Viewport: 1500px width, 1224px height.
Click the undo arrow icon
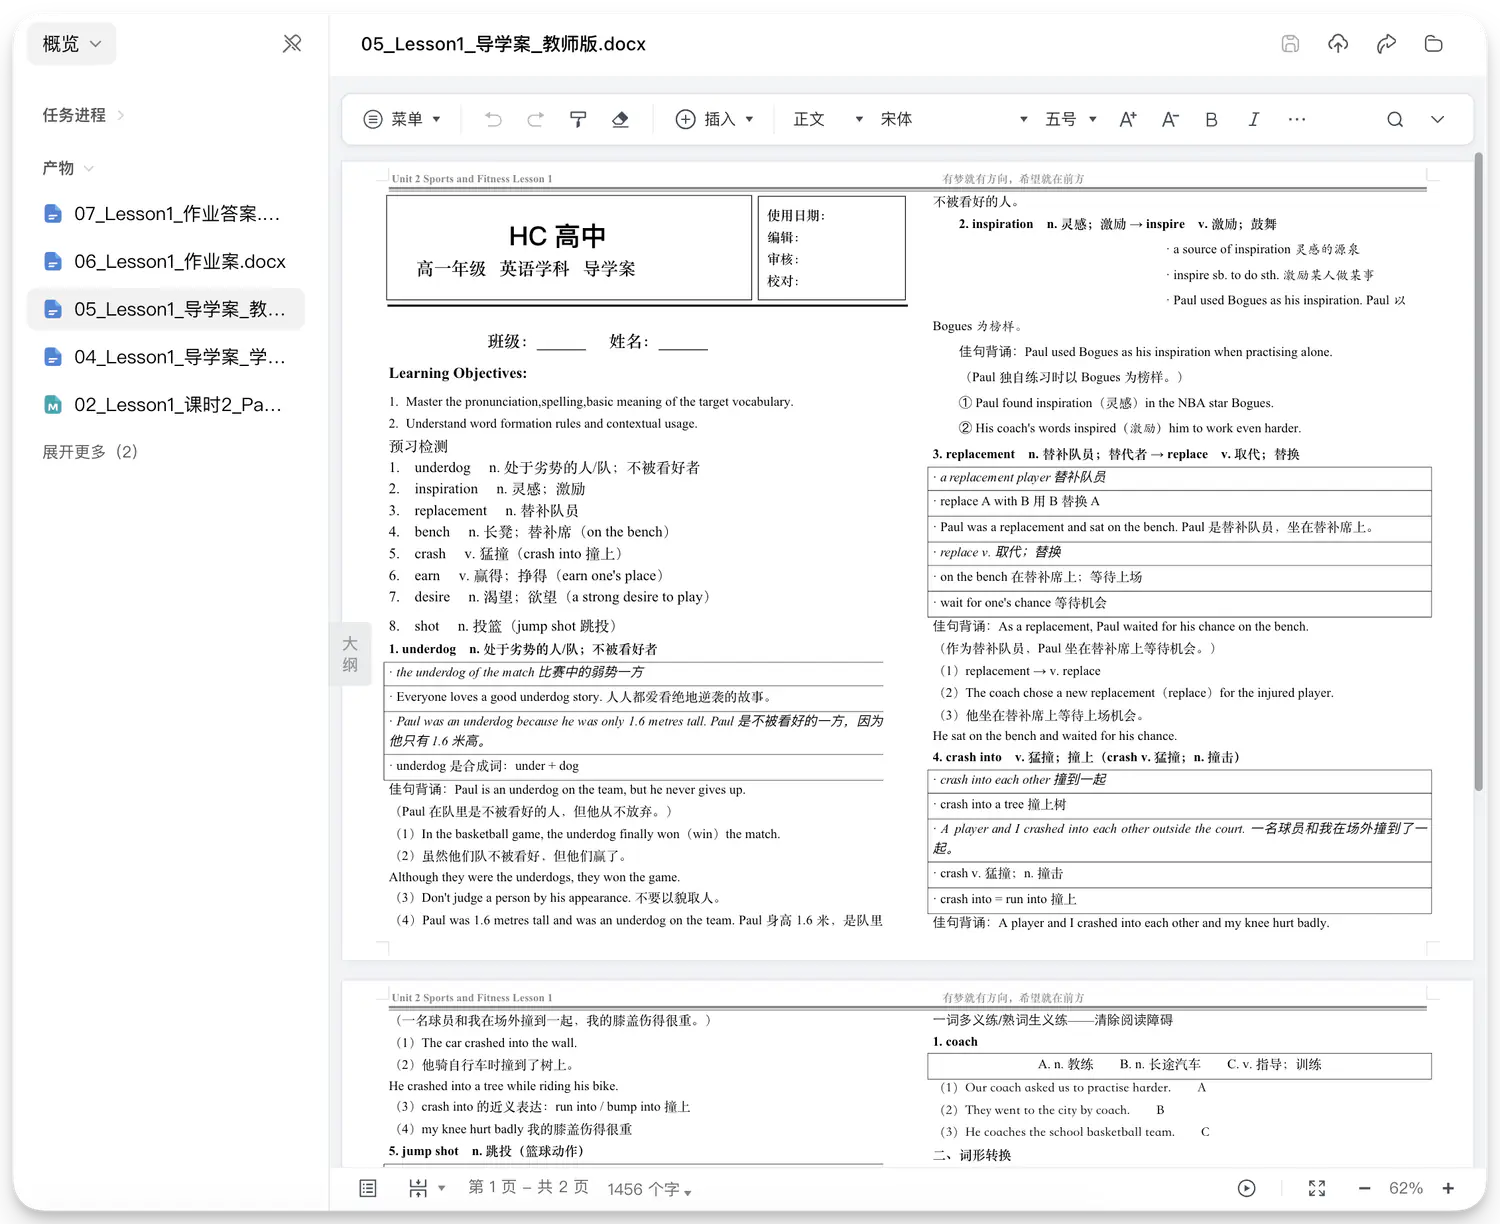coord(493,119)
